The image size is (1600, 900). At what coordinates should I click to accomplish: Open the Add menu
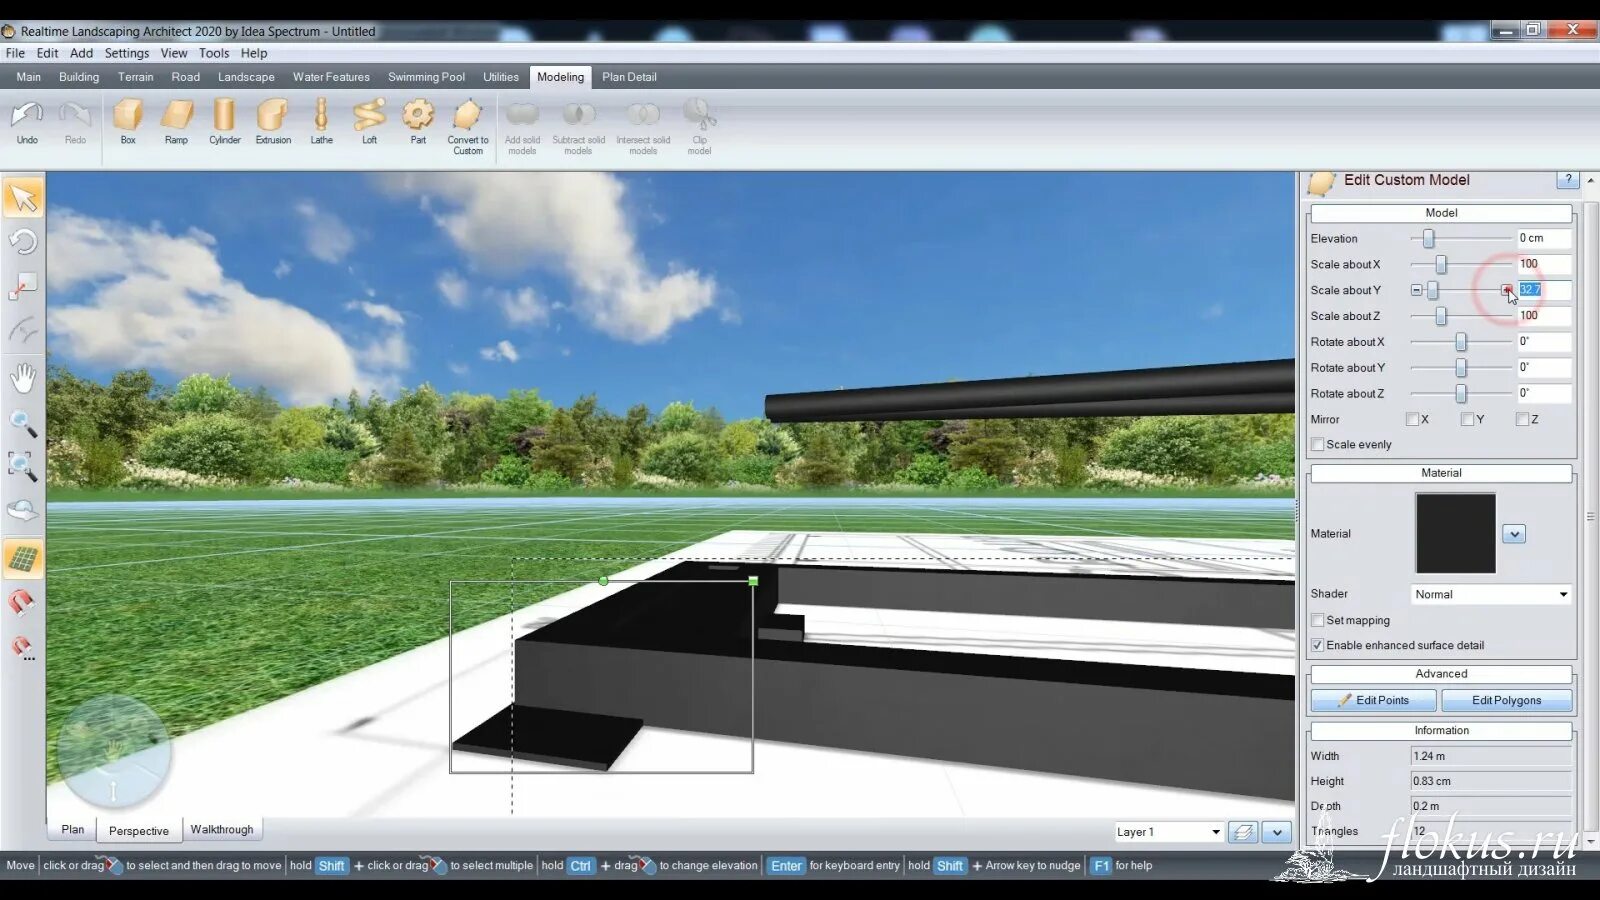[x=81, y=53]
